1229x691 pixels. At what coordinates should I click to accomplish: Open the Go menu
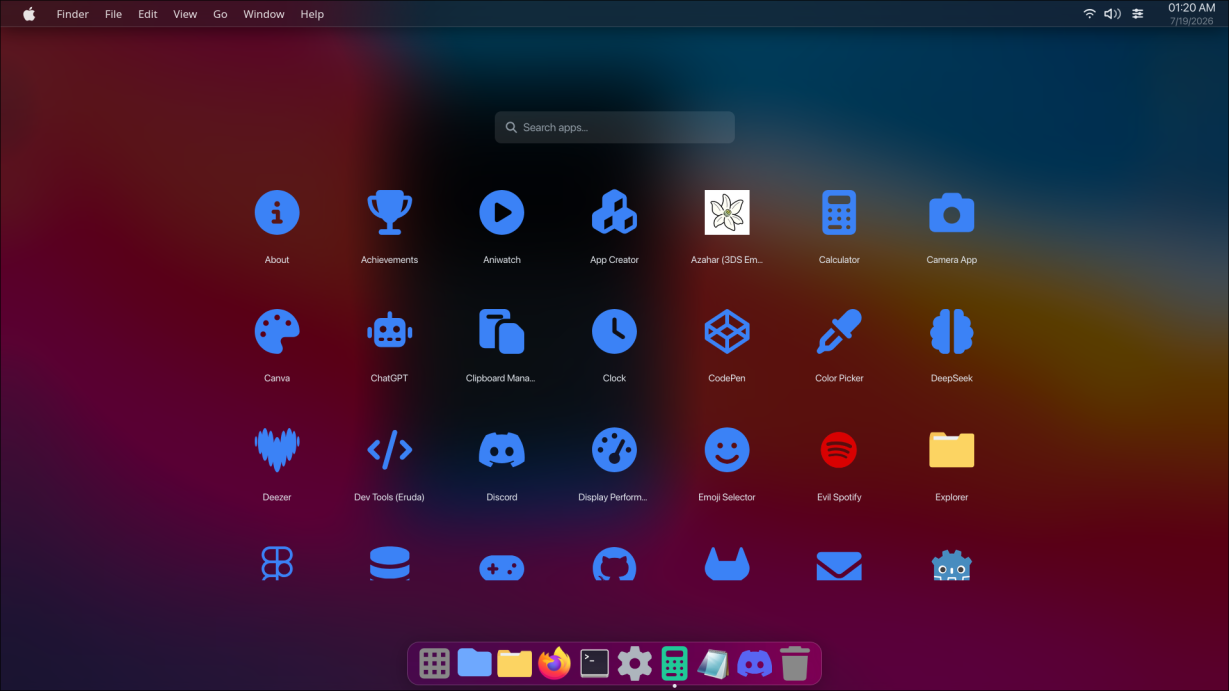(x=220, y=14)
